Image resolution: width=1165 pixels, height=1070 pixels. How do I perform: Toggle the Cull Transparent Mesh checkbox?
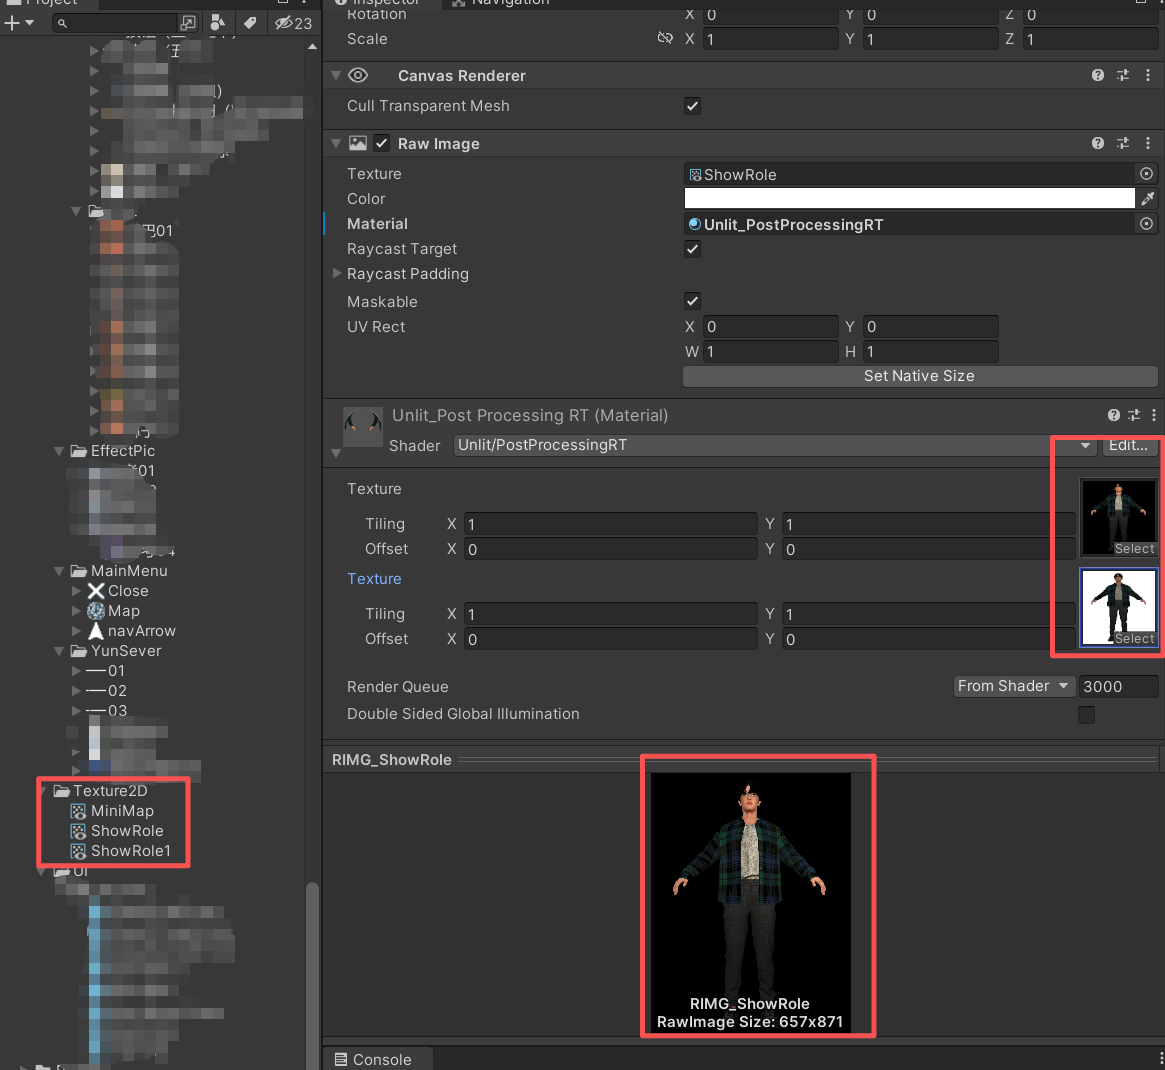(x=692, y=106)
